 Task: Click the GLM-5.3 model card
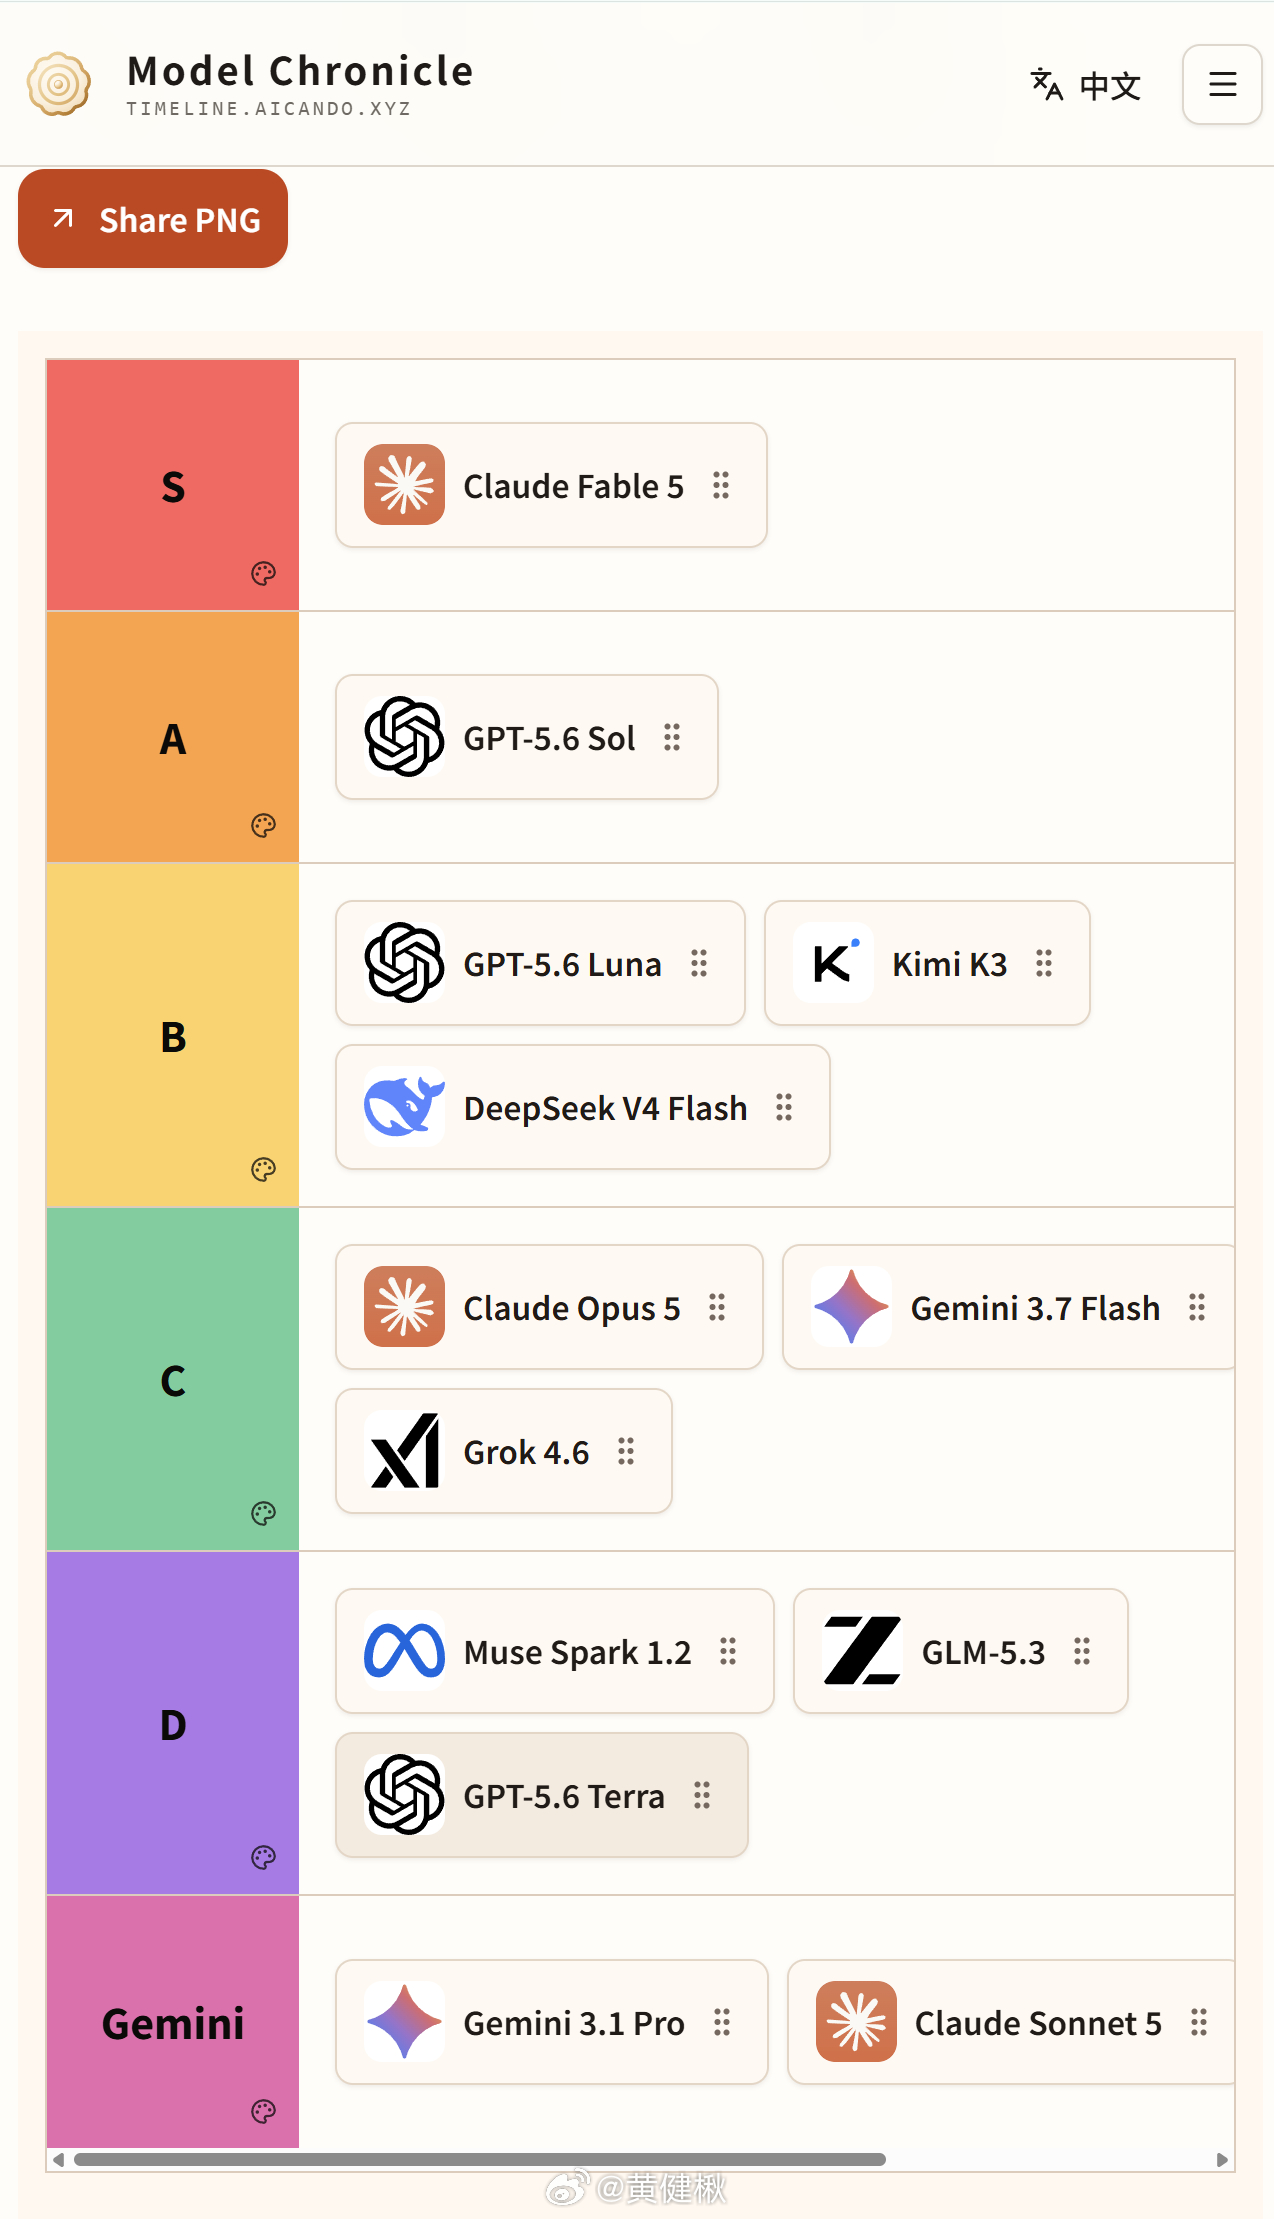[x=961, y=1651]
